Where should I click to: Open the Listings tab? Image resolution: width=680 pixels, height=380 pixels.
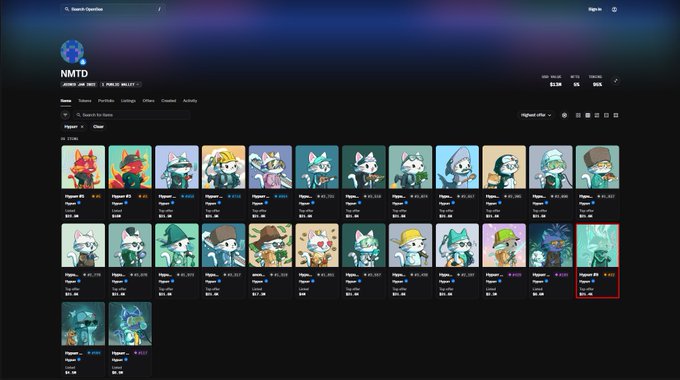(x=128, y=101)
